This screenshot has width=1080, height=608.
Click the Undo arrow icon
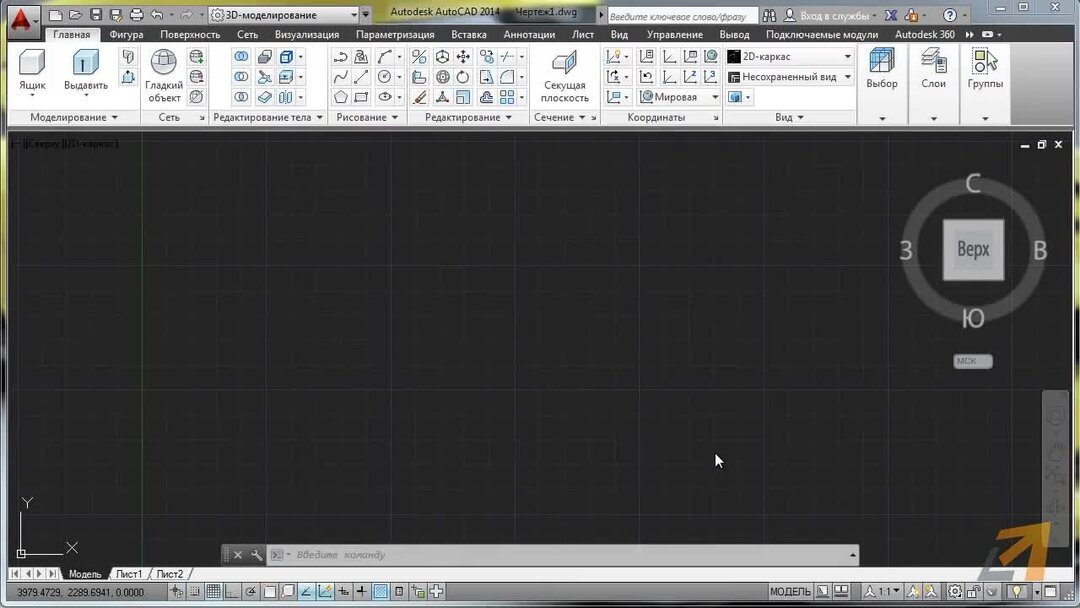pos(157,14)
